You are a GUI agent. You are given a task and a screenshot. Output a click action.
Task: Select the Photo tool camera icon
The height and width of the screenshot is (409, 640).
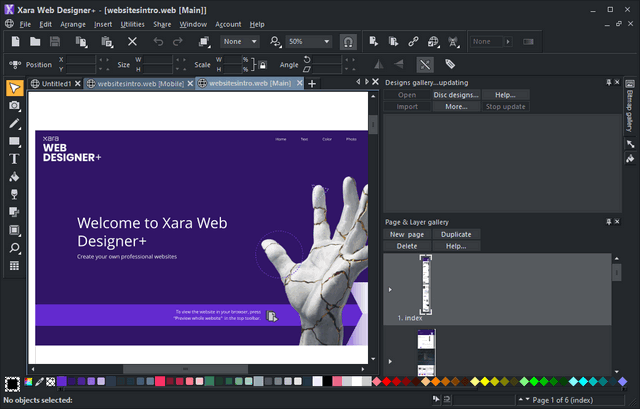tap(14, 106)
